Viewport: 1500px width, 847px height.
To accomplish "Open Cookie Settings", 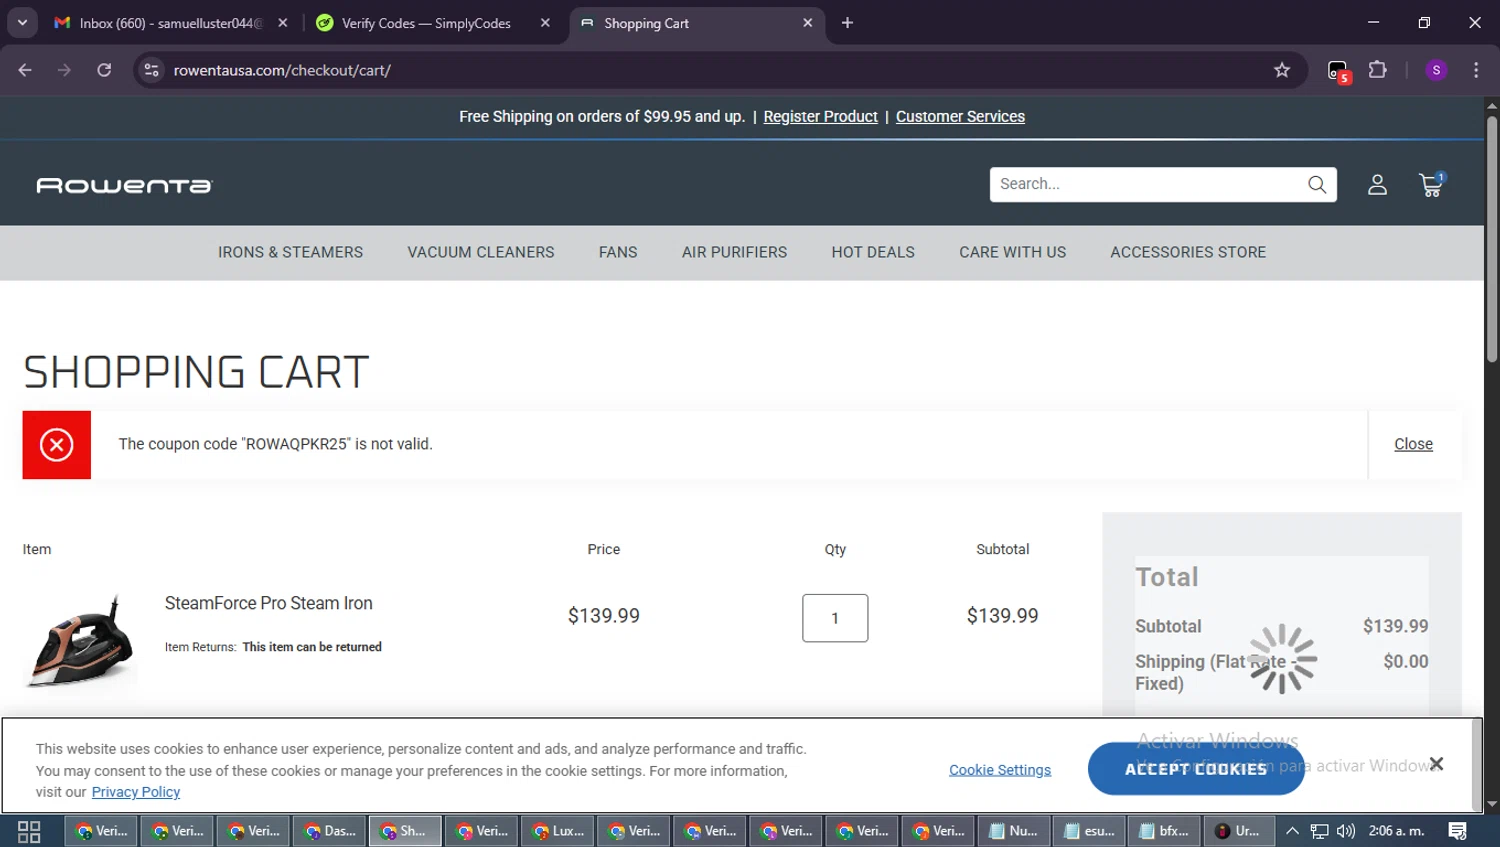I will (1000, 770).
